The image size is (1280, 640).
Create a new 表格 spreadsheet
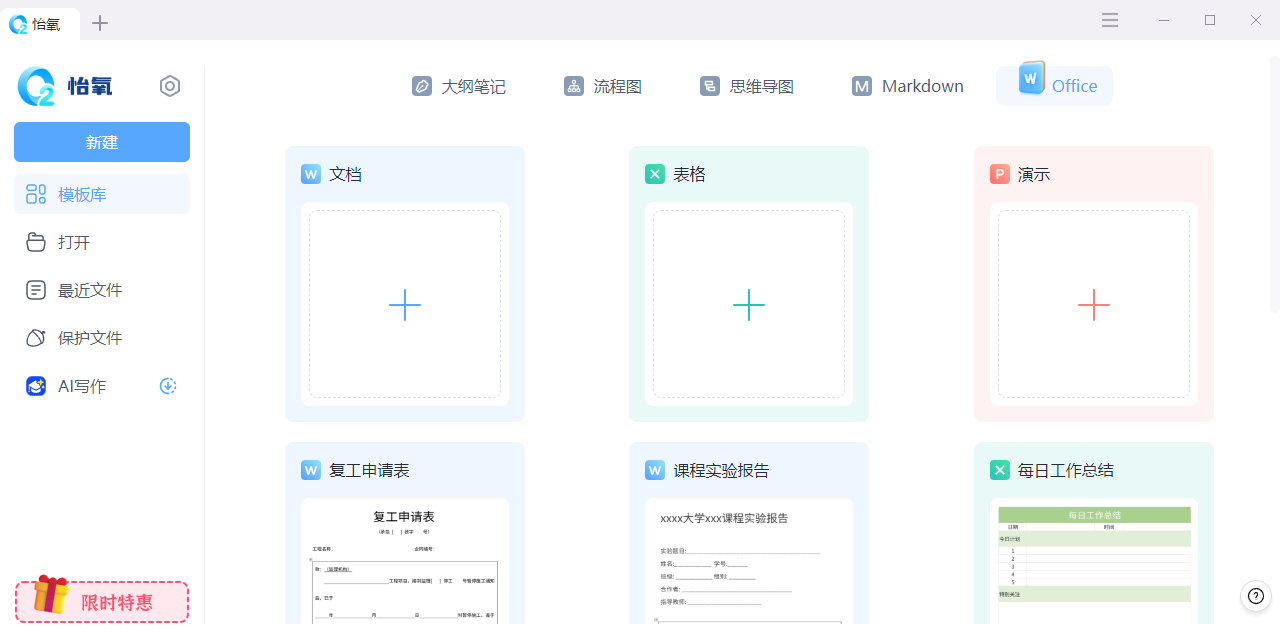click(x=749, y=304)
